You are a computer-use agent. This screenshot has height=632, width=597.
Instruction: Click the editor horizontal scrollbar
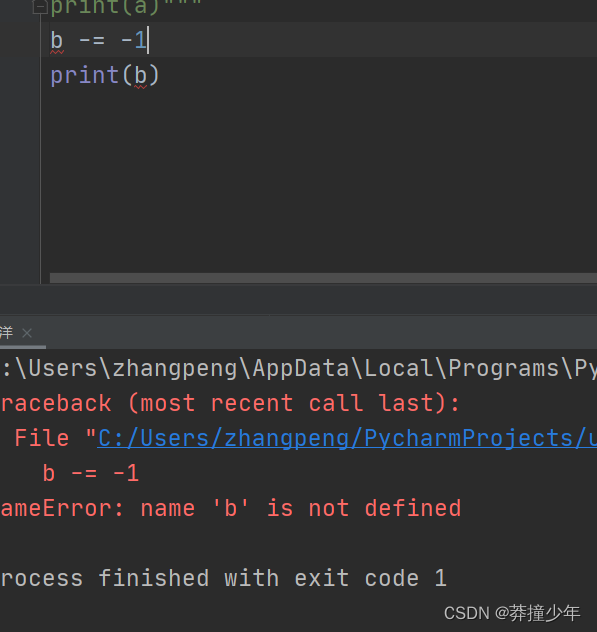tap(323, 278)
